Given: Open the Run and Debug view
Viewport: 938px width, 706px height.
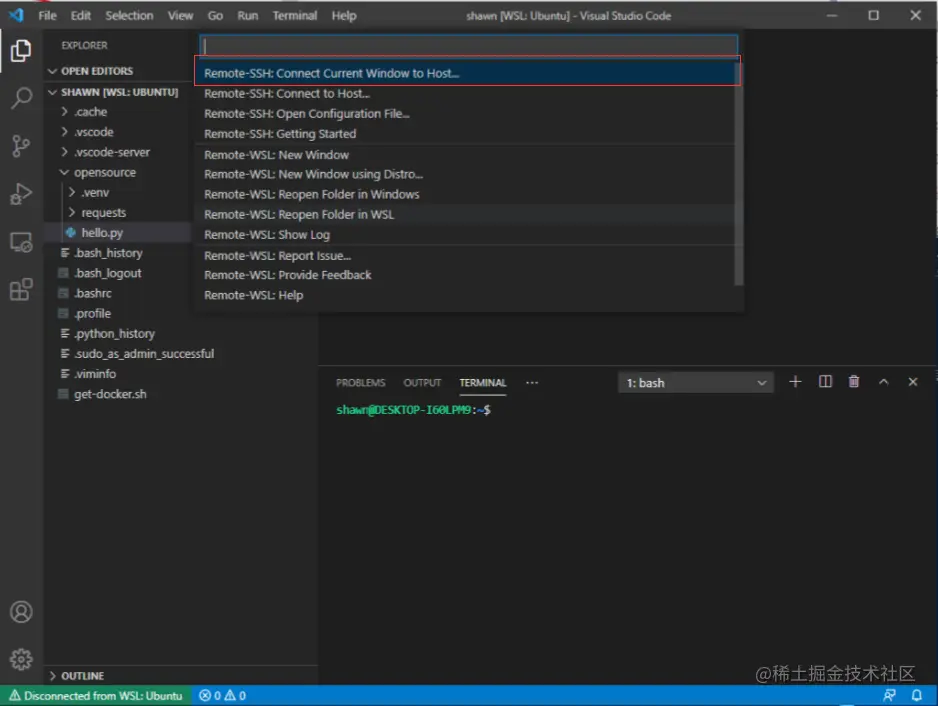Looking at the screenshot, I should click(x=22, y=194).
